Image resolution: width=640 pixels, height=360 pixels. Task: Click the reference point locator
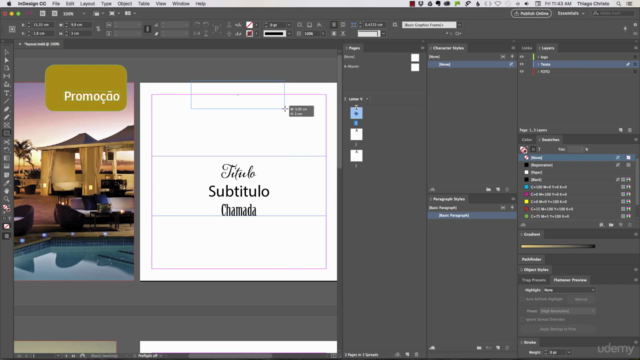pos(12,29)
